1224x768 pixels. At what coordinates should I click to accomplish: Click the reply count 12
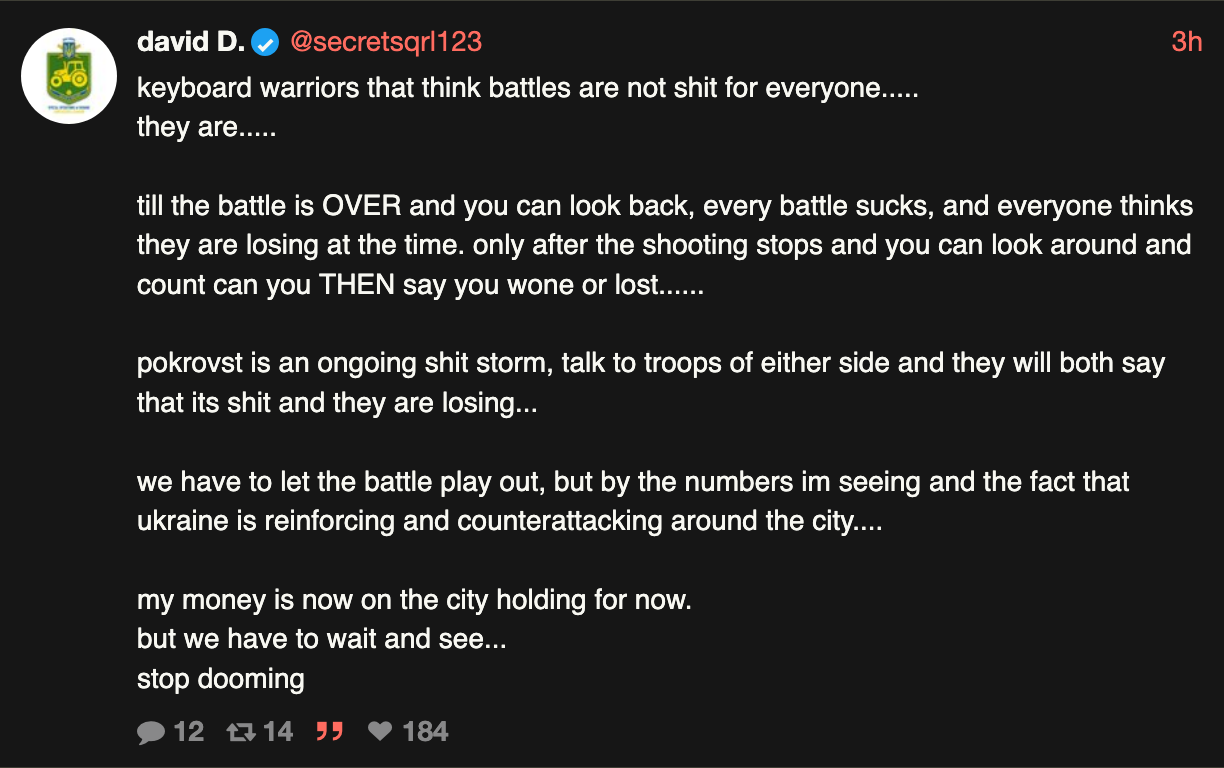pos(188,733)
